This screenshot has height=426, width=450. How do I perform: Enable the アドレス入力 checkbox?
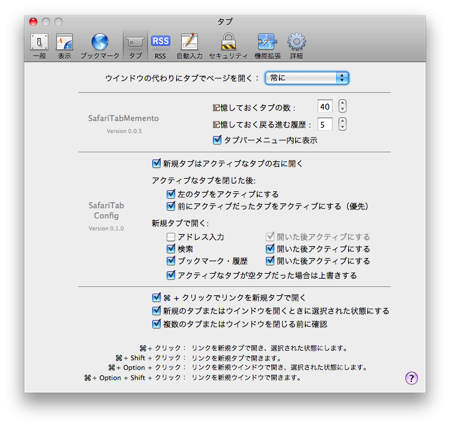[x=171, y=237]
